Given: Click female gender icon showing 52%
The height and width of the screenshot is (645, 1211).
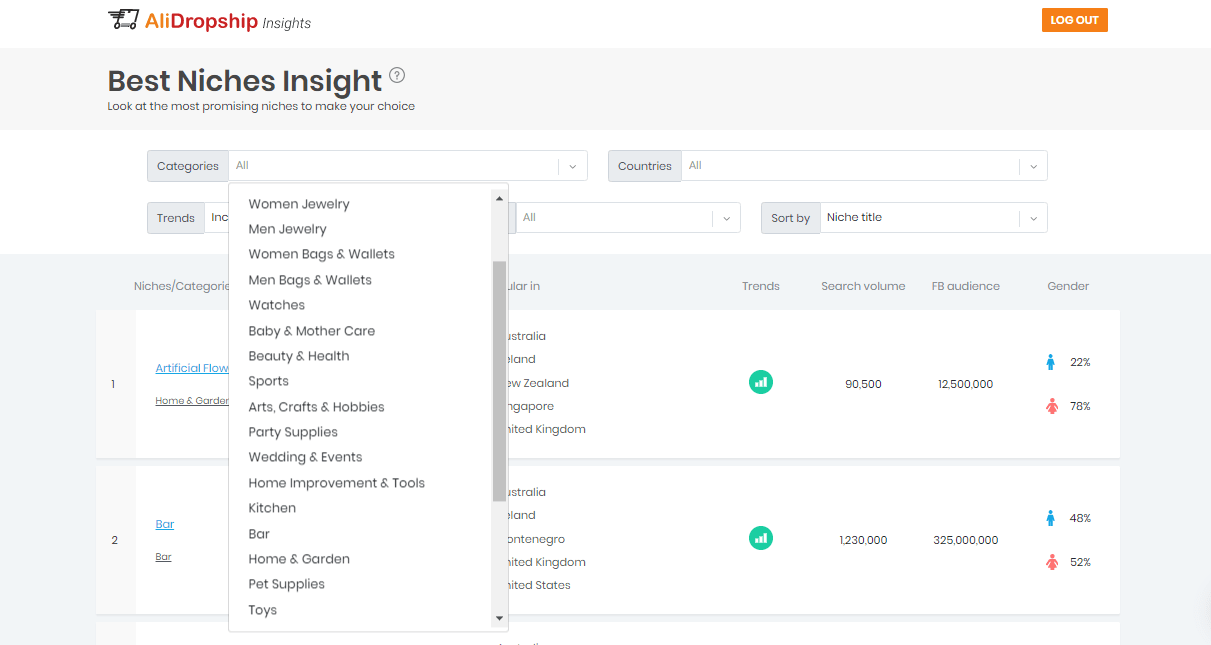Looking at the screenshot, I should [1051, 562].
